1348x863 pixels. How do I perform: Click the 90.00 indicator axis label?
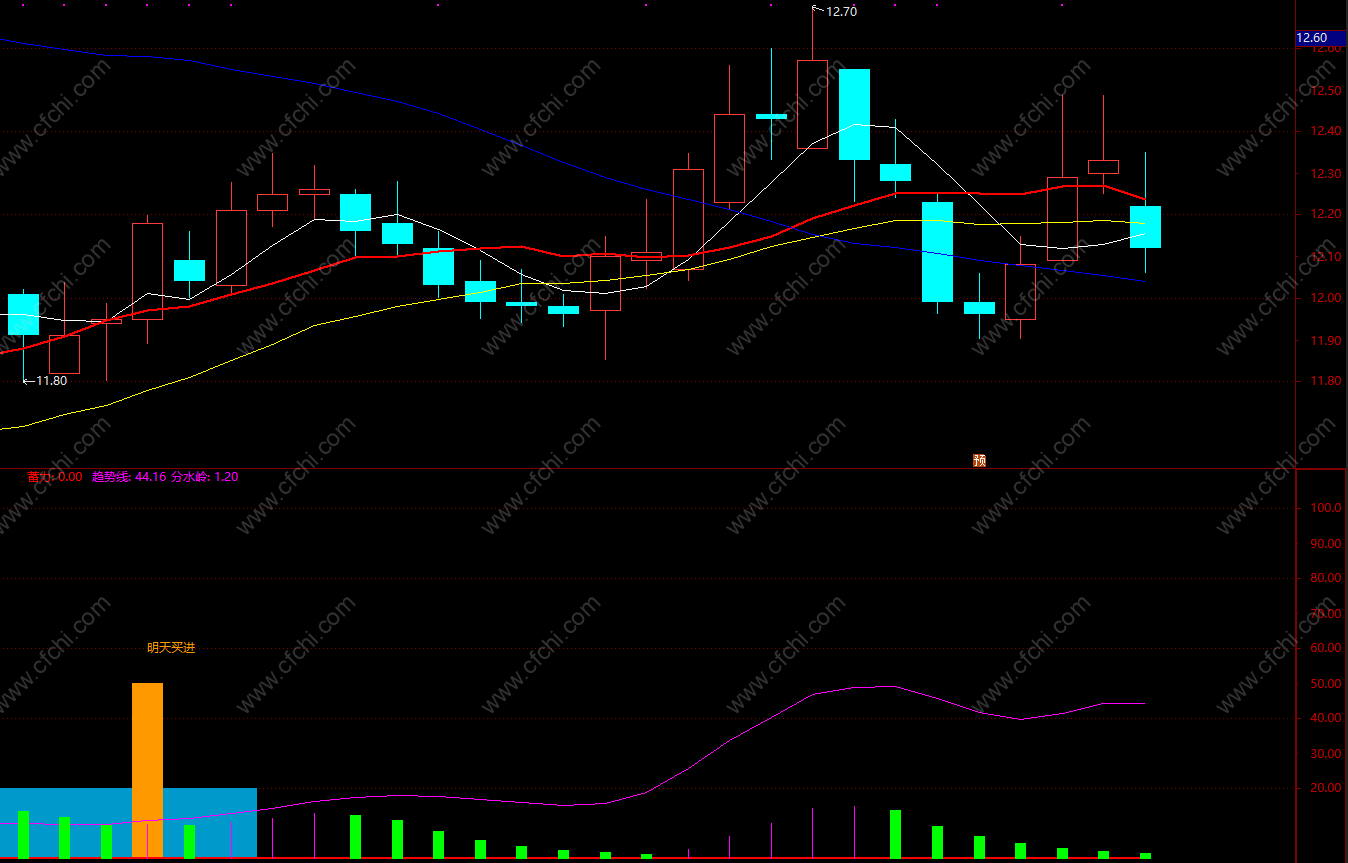(x=1326, y=544)
